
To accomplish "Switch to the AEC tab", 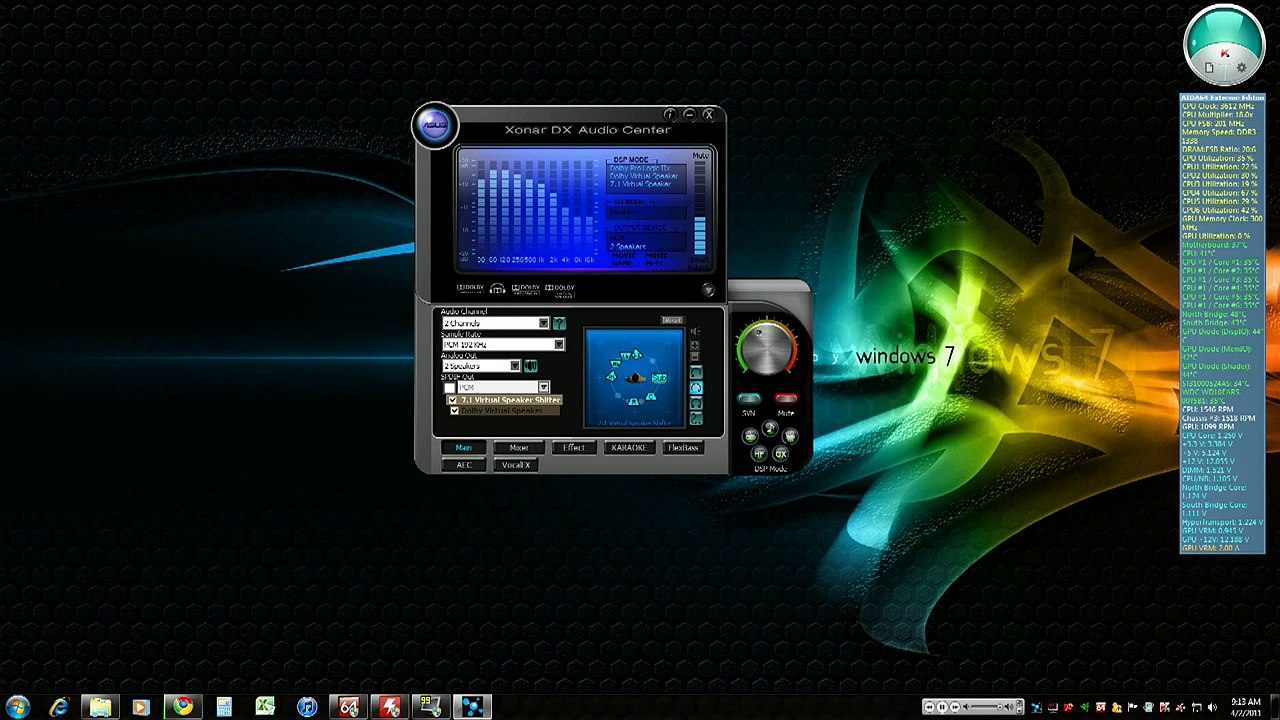I will point(464,465).
